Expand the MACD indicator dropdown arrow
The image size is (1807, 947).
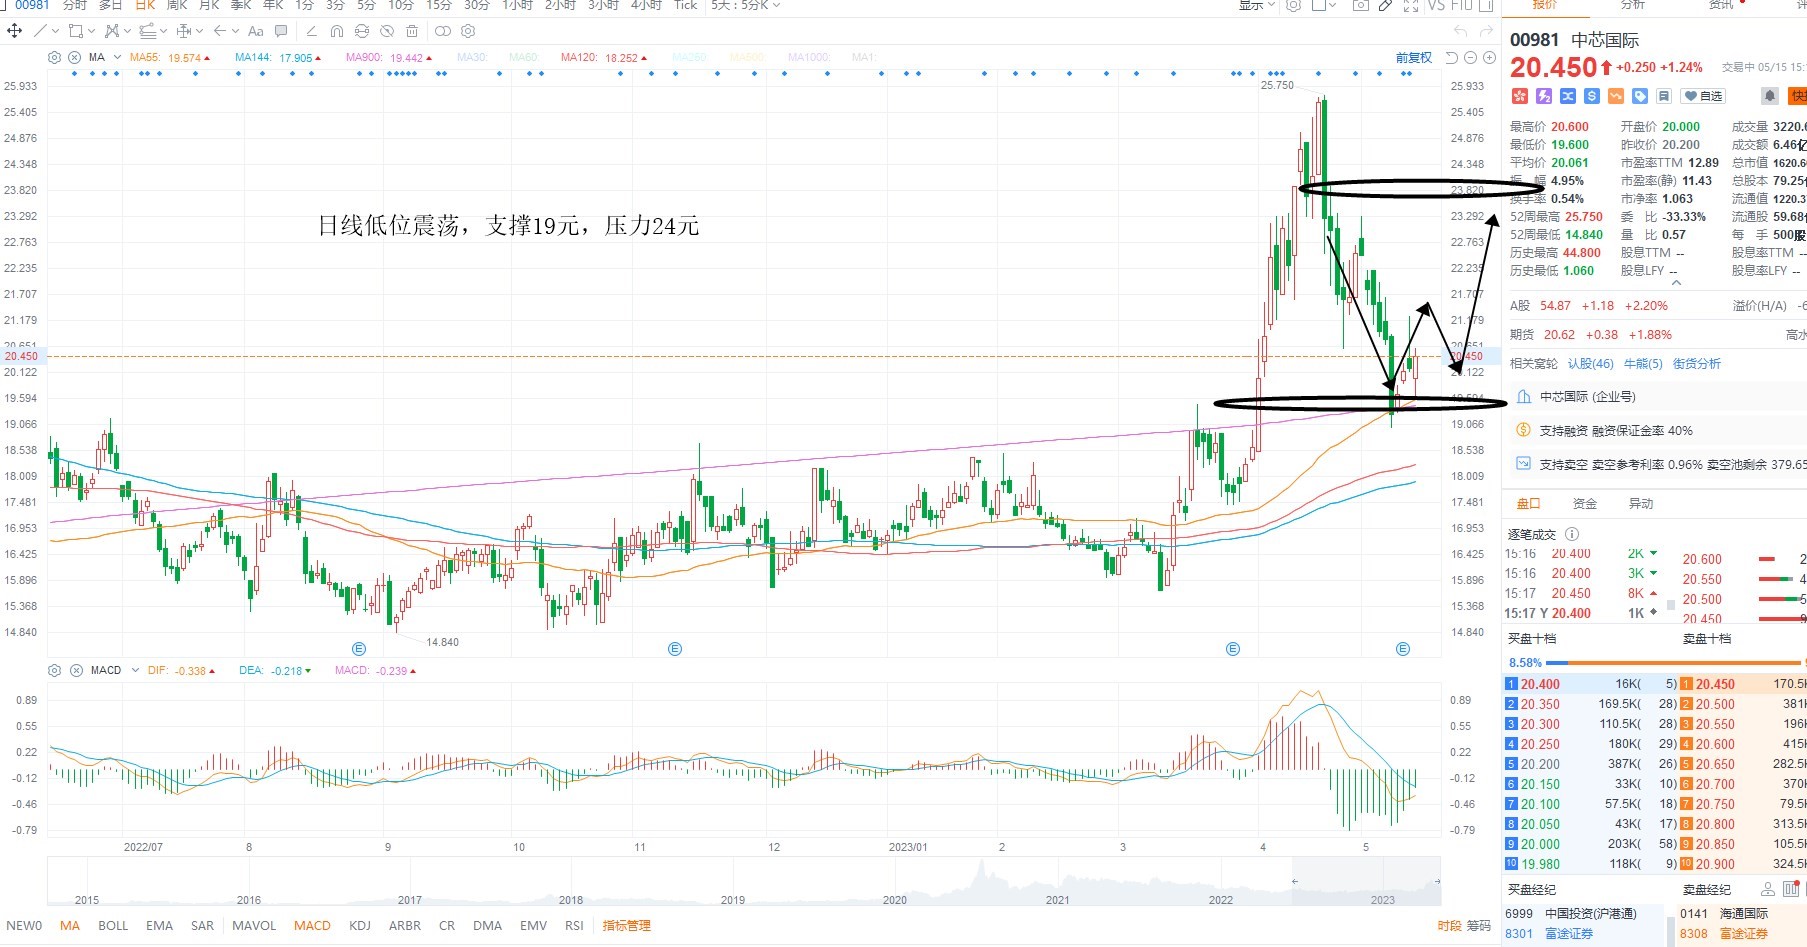(x=134, y=670)
